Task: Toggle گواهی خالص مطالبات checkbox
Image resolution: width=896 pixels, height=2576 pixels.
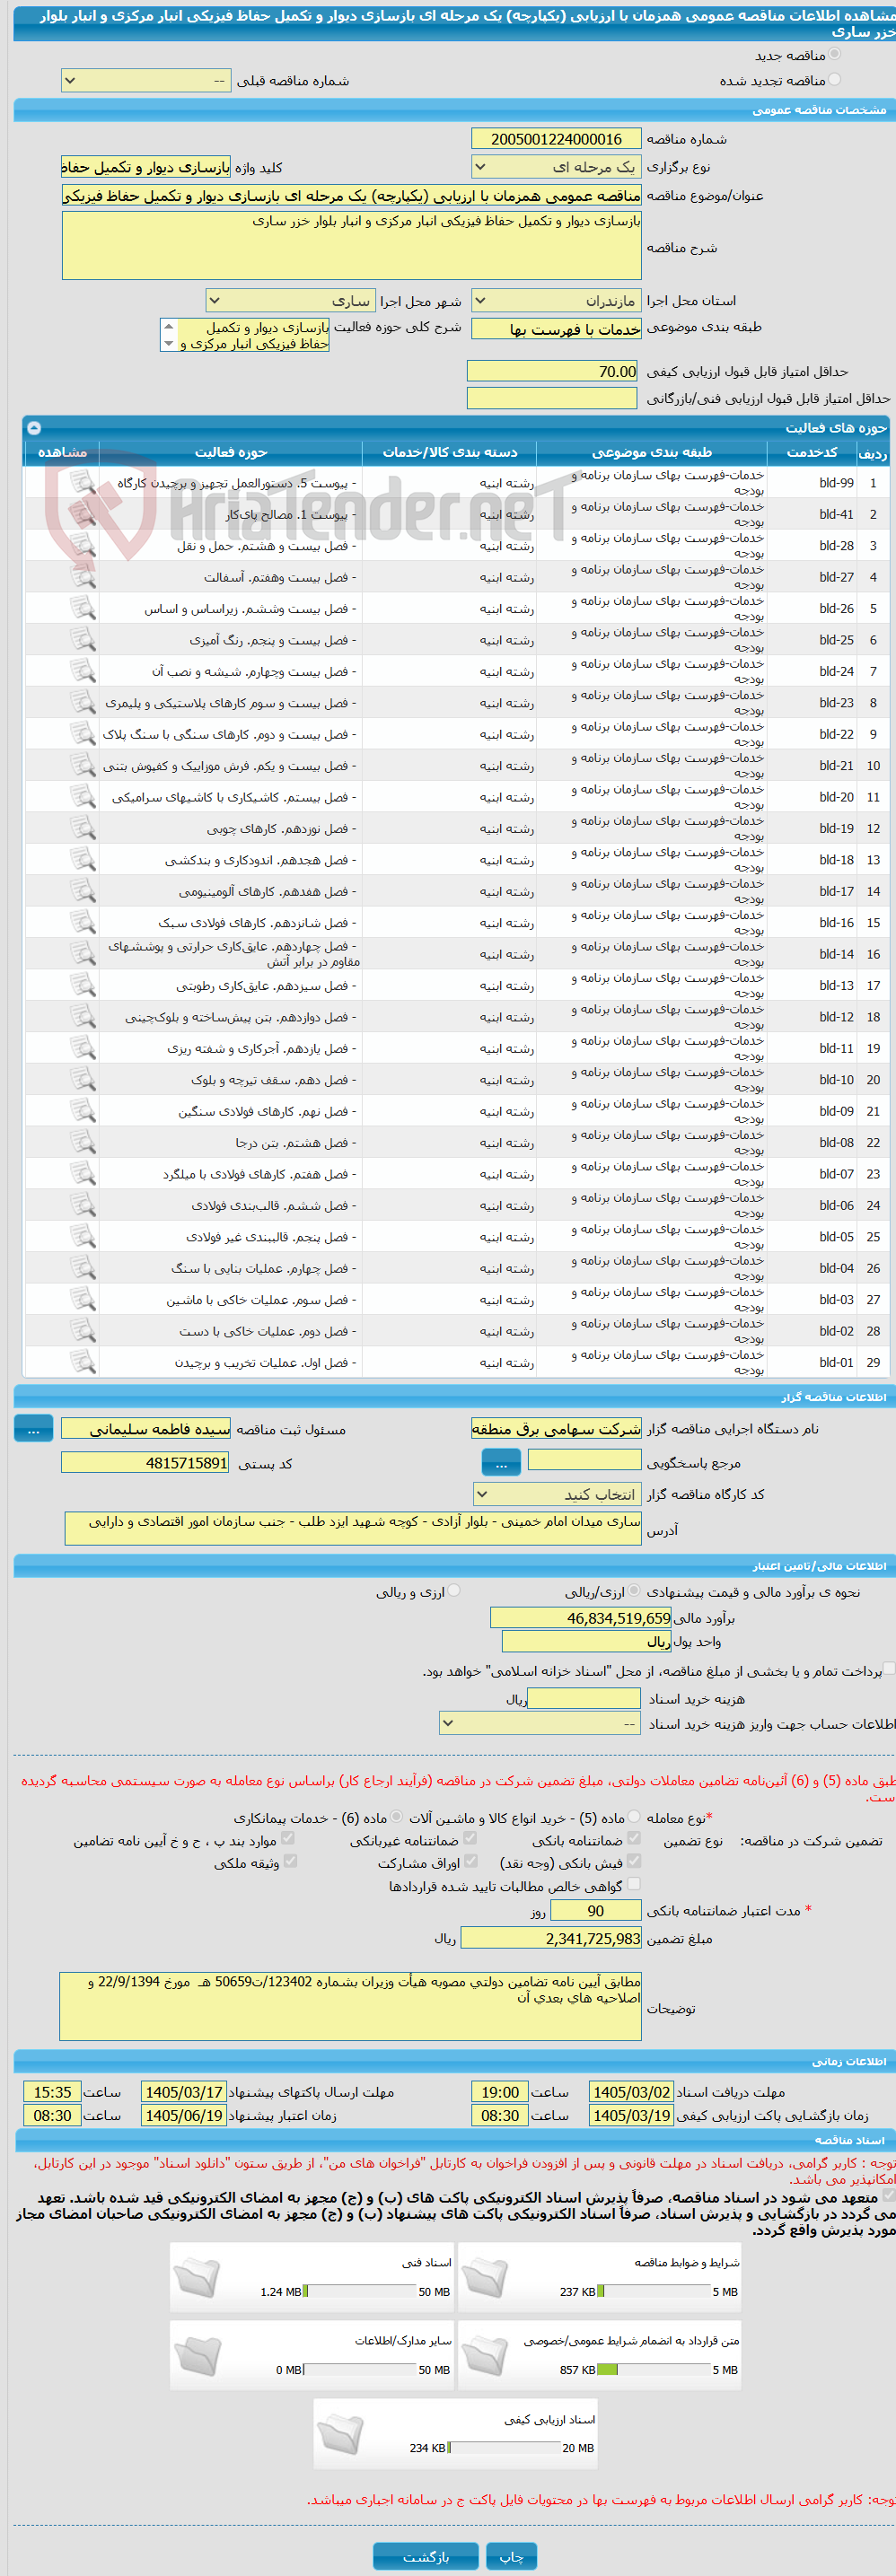Action: pyautogui.click(x=634, y=1884)
